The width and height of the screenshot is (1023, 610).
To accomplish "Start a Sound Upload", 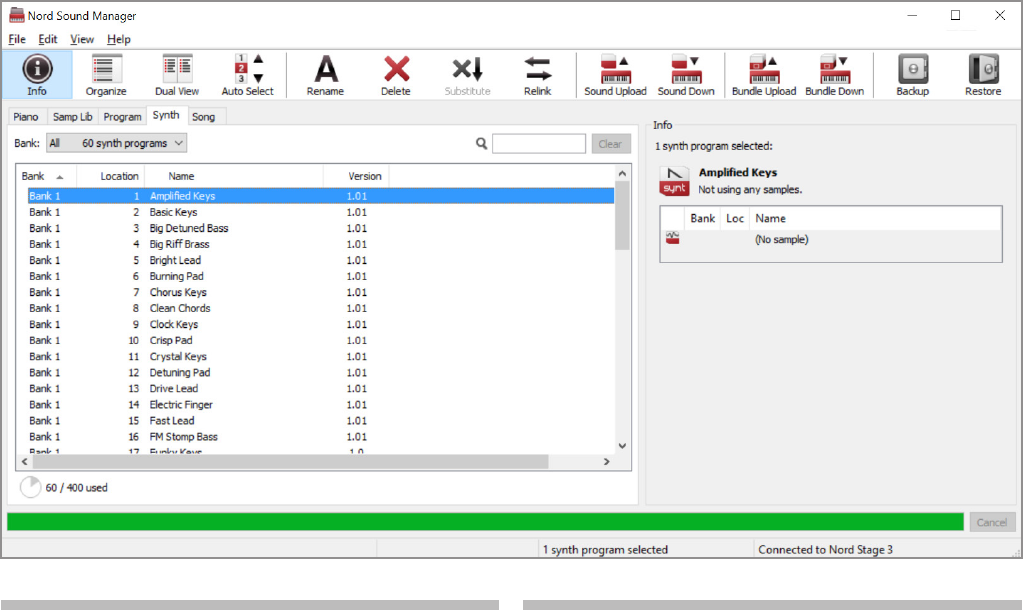I will pos(615,75).
